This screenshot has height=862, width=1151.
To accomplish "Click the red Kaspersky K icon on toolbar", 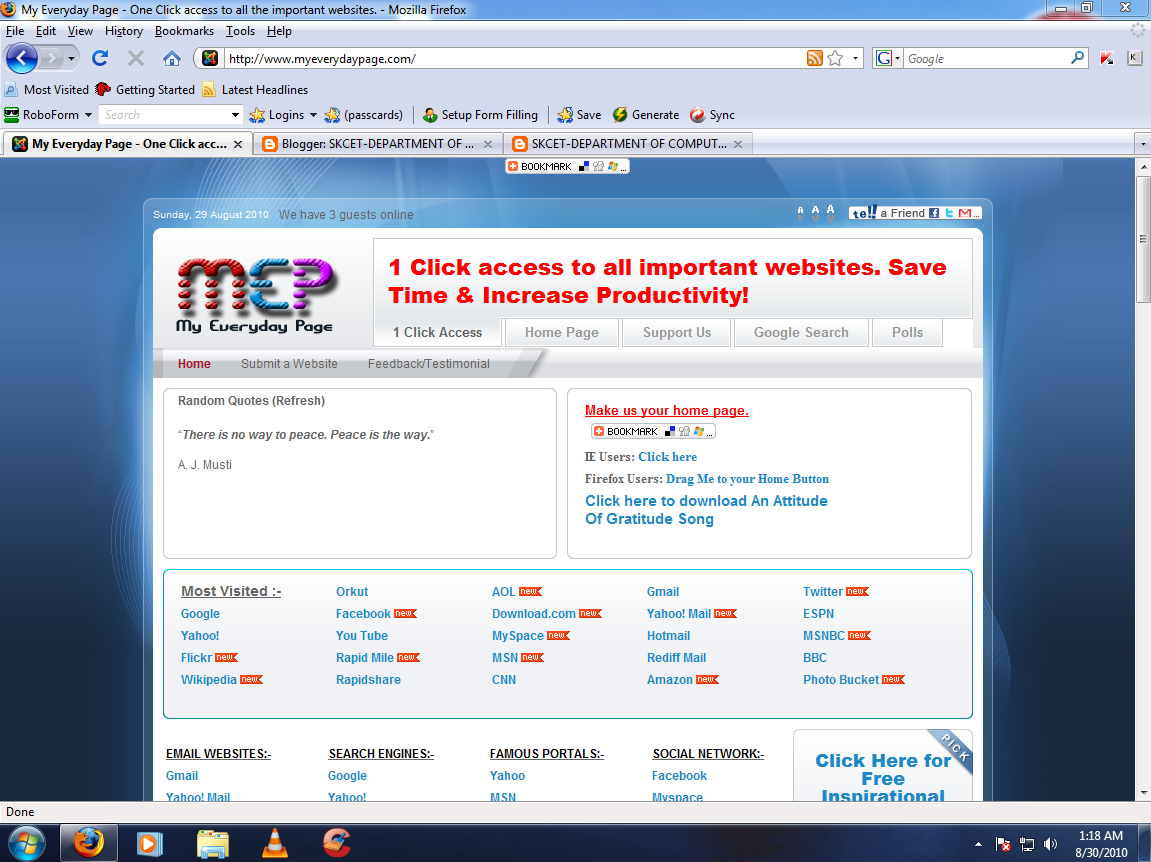I will pyautogui.click(x=1107, y=58).
